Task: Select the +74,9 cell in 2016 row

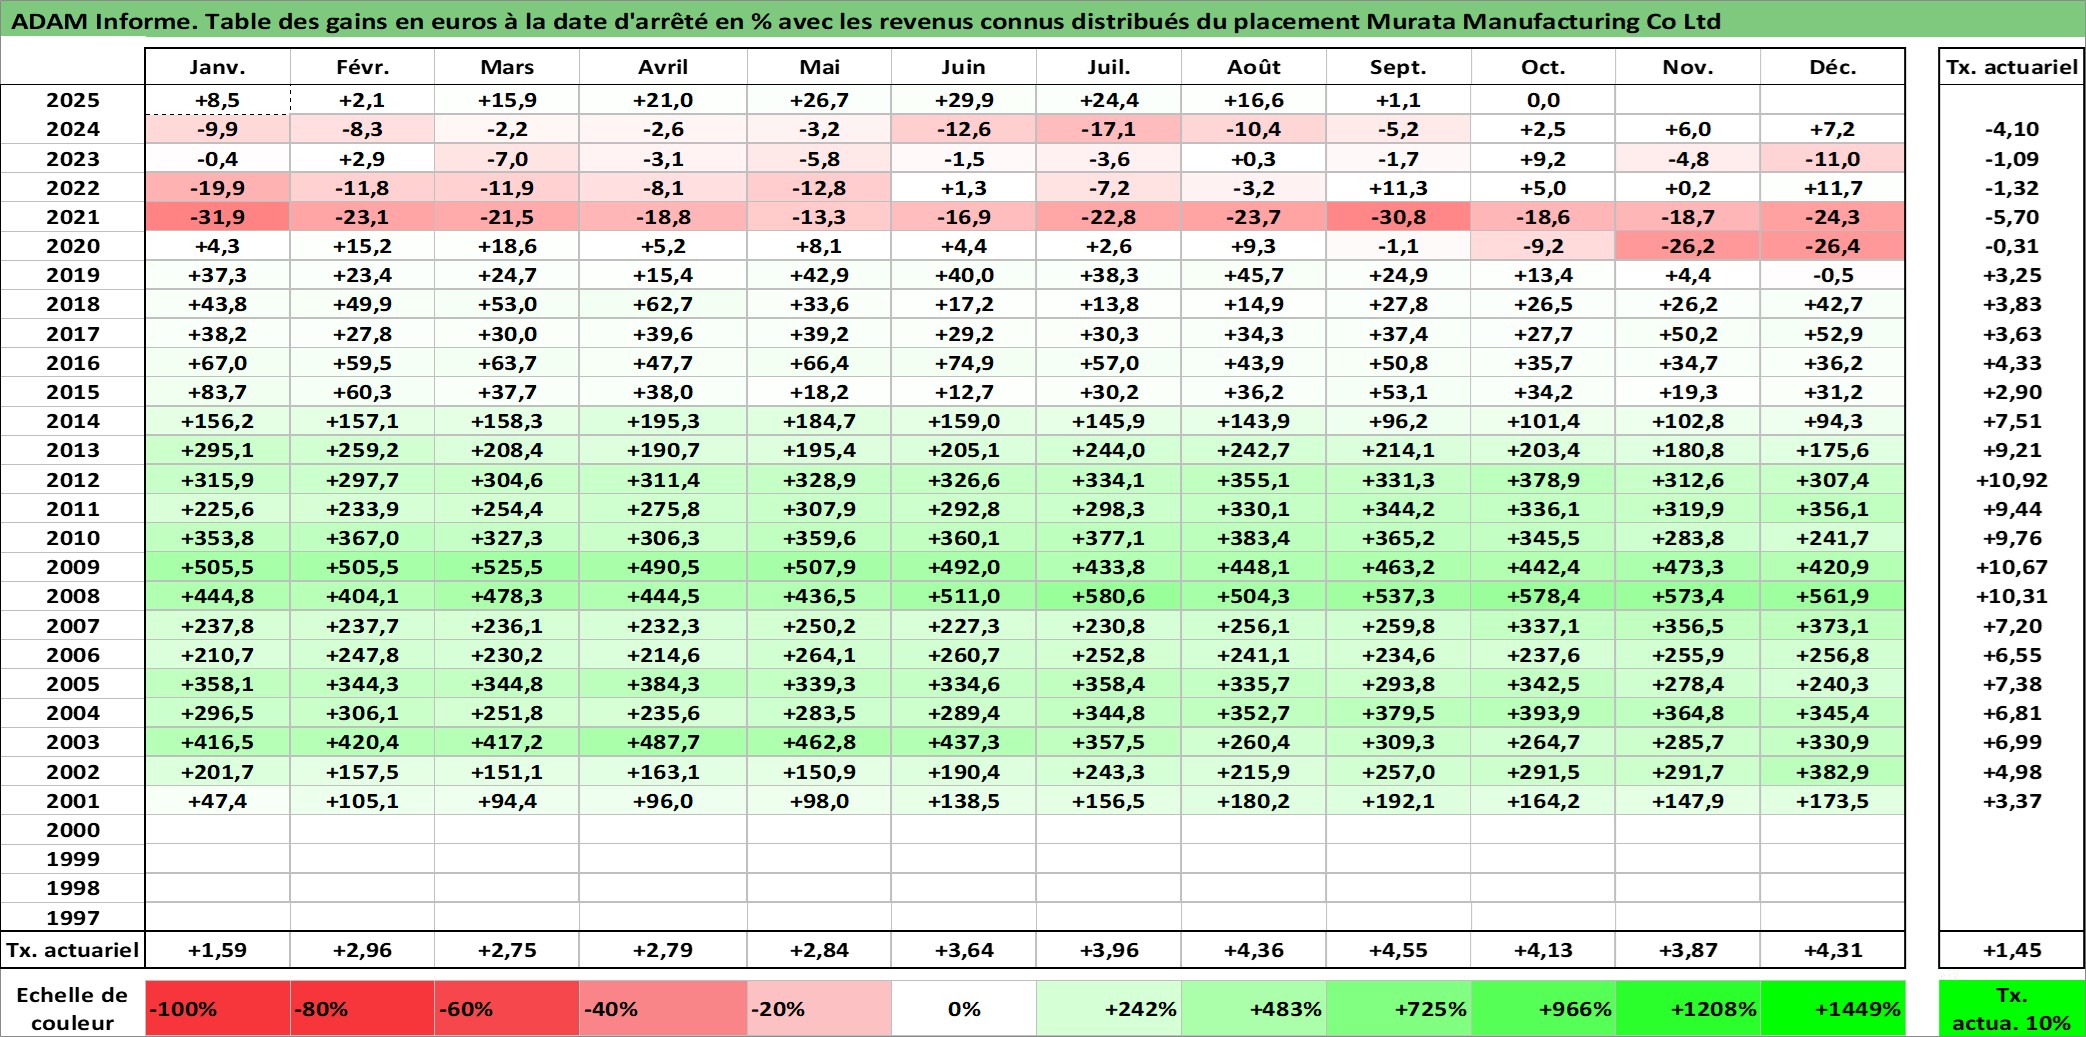Action: tap(964, 363)
